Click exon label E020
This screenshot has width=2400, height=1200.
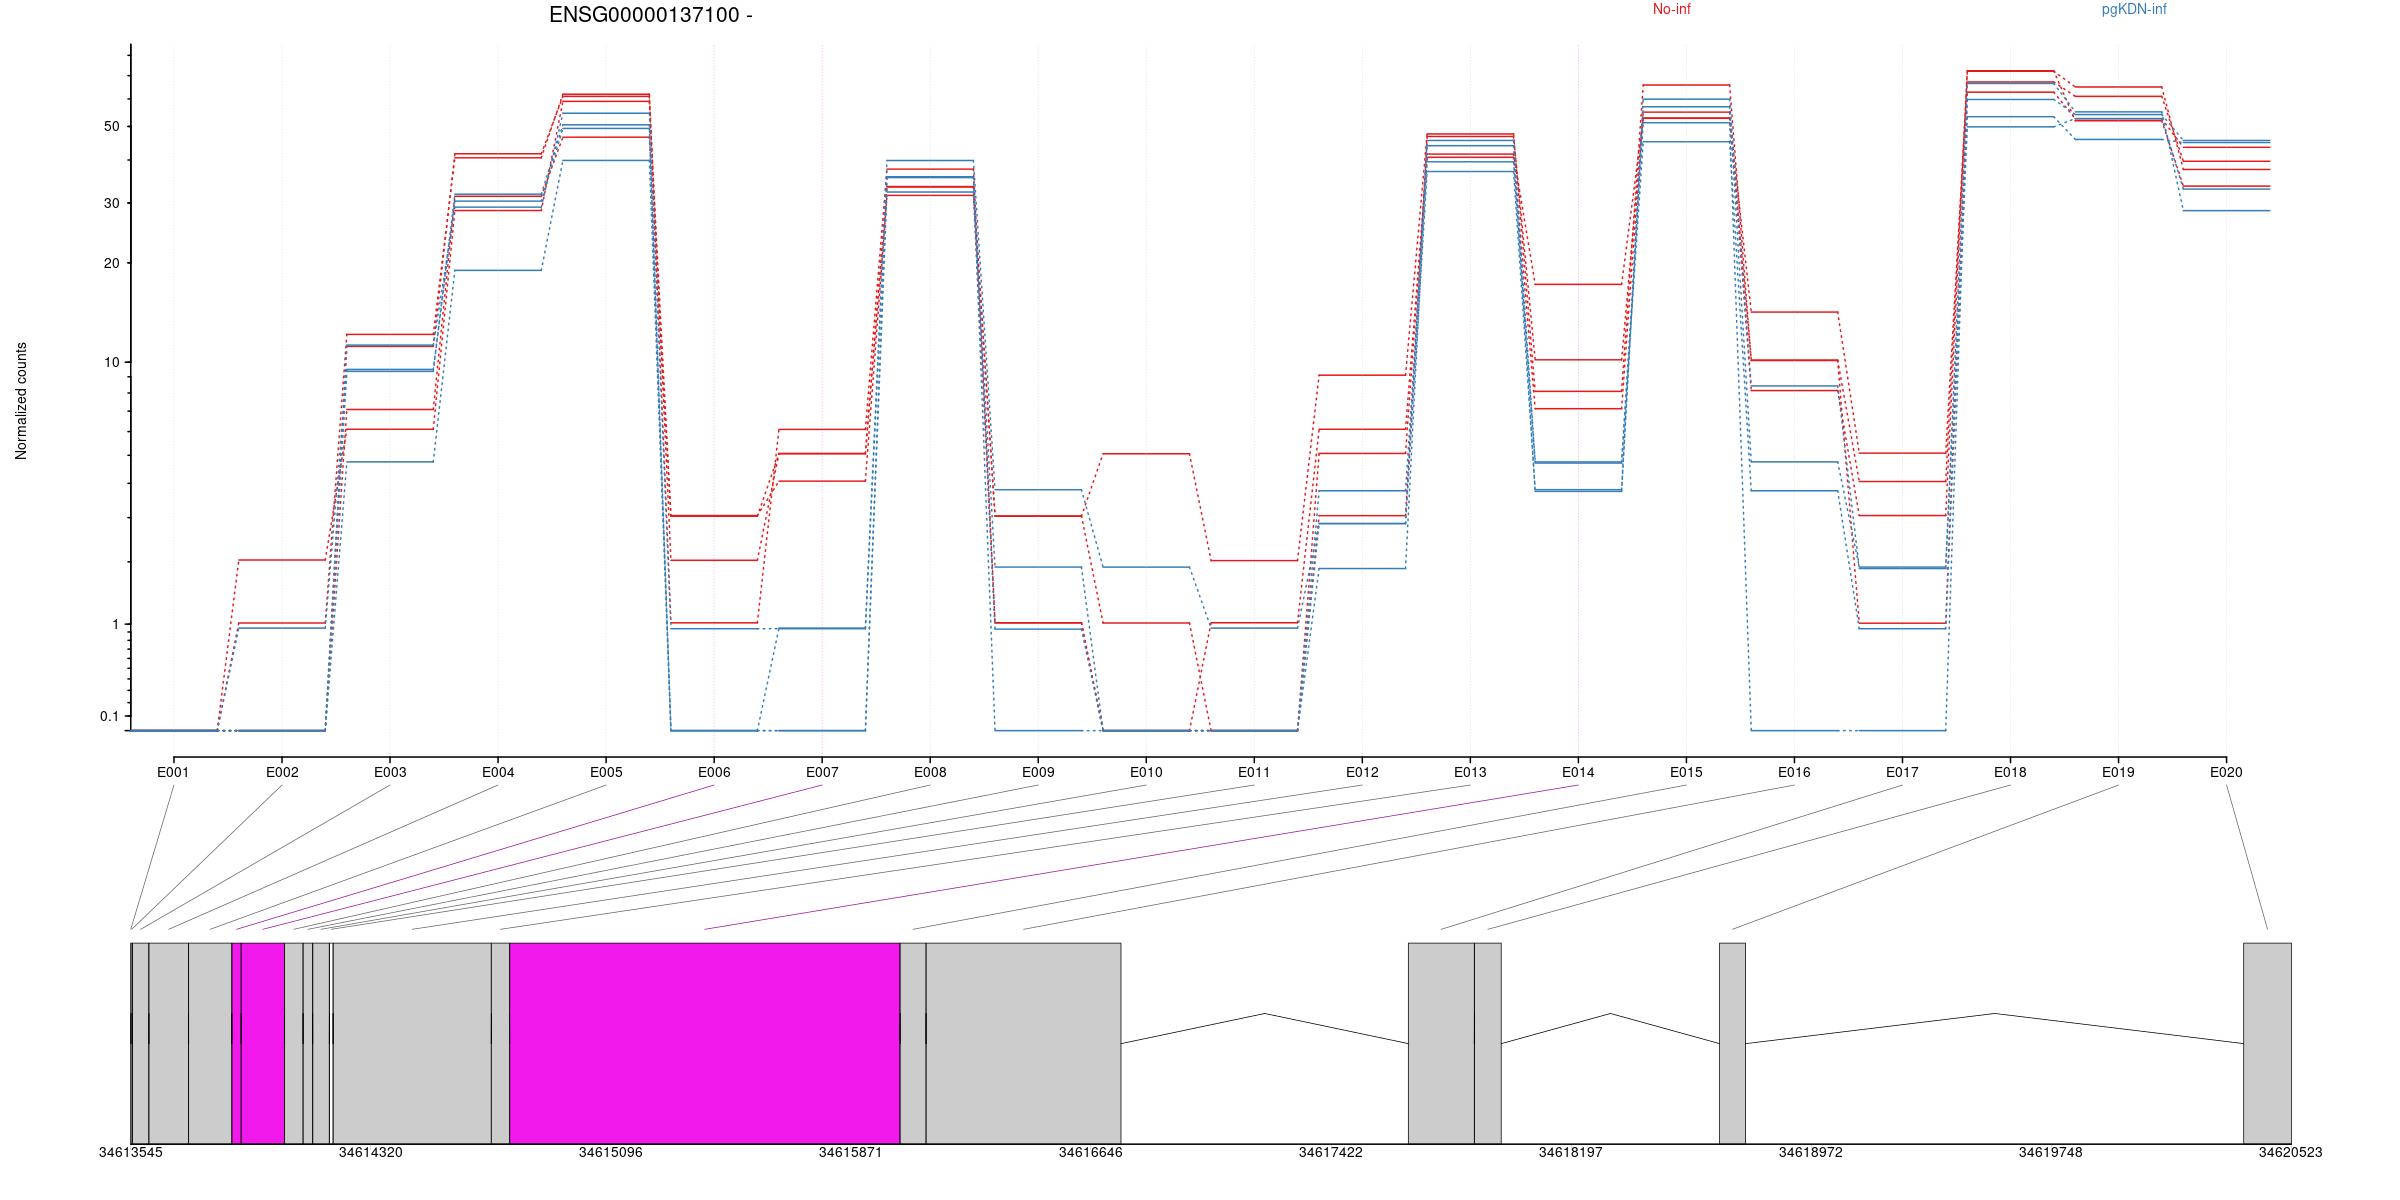coord(2226,772)
